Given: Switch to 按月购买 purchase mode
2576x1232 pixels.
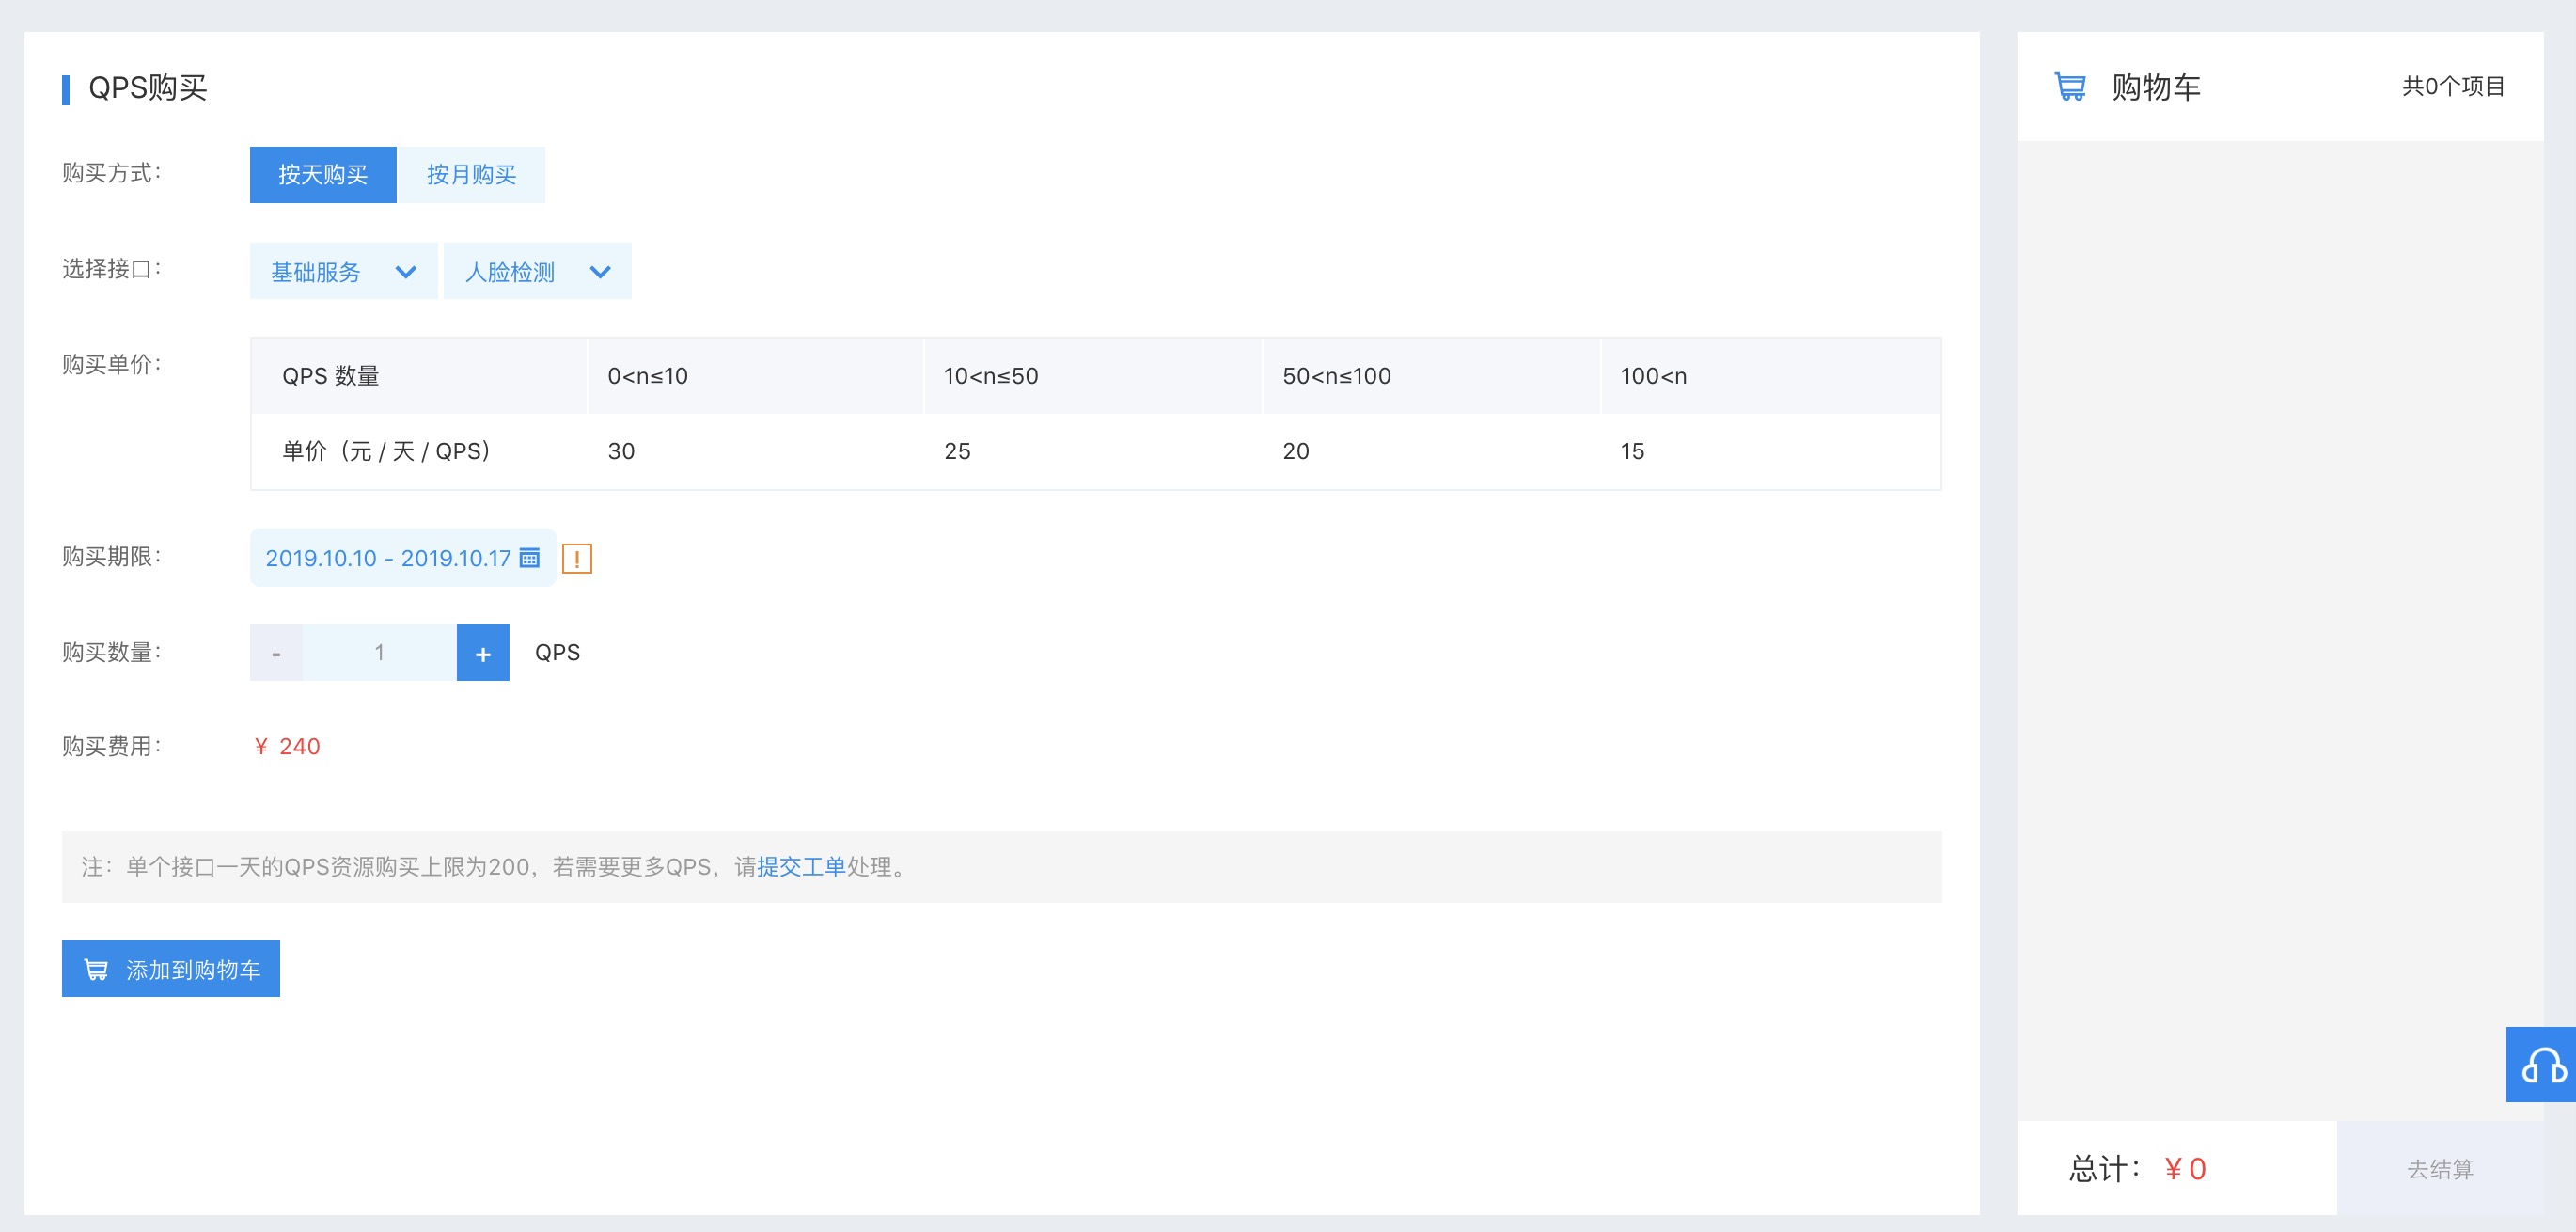Looking at the screenshot, I should 471,175.
